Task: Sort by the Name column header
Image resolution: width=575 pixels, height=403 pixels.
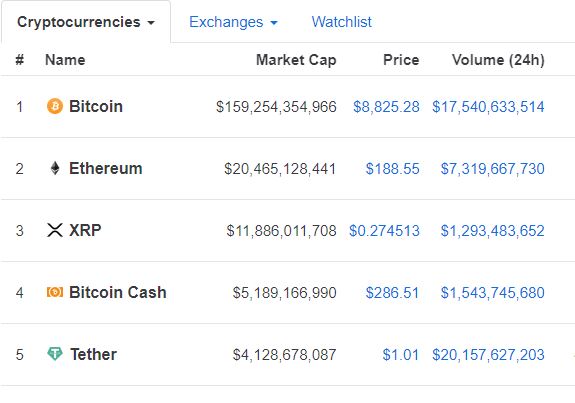Action: [65, 60]
